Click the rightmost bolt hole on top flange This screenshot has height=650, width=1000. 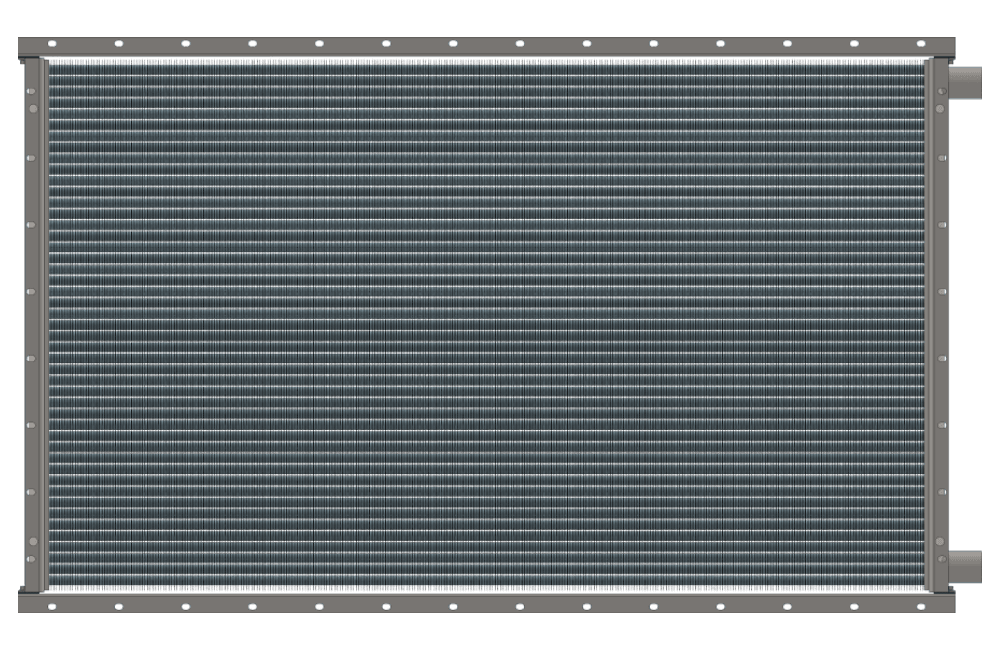pos(921,44)
